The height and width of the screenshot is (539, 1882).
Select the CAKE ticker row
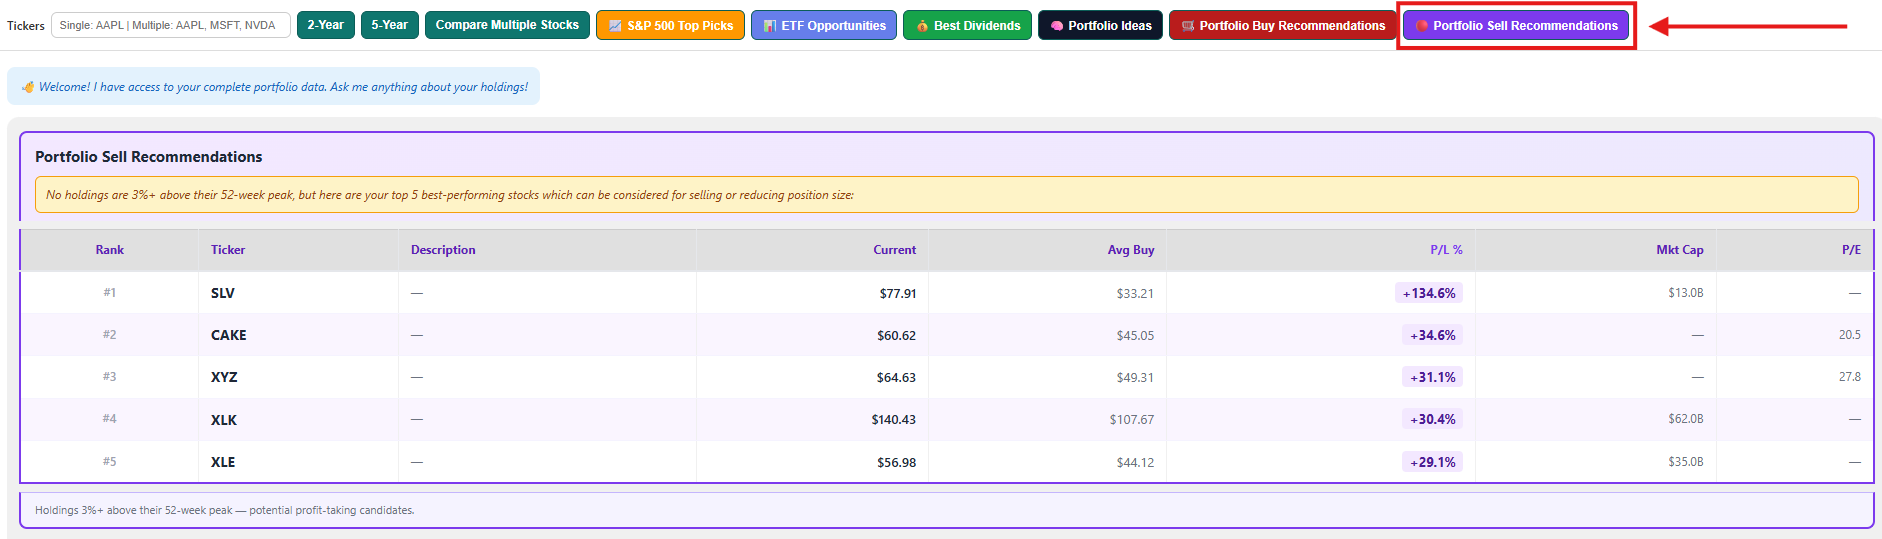[x=228, y=335]
